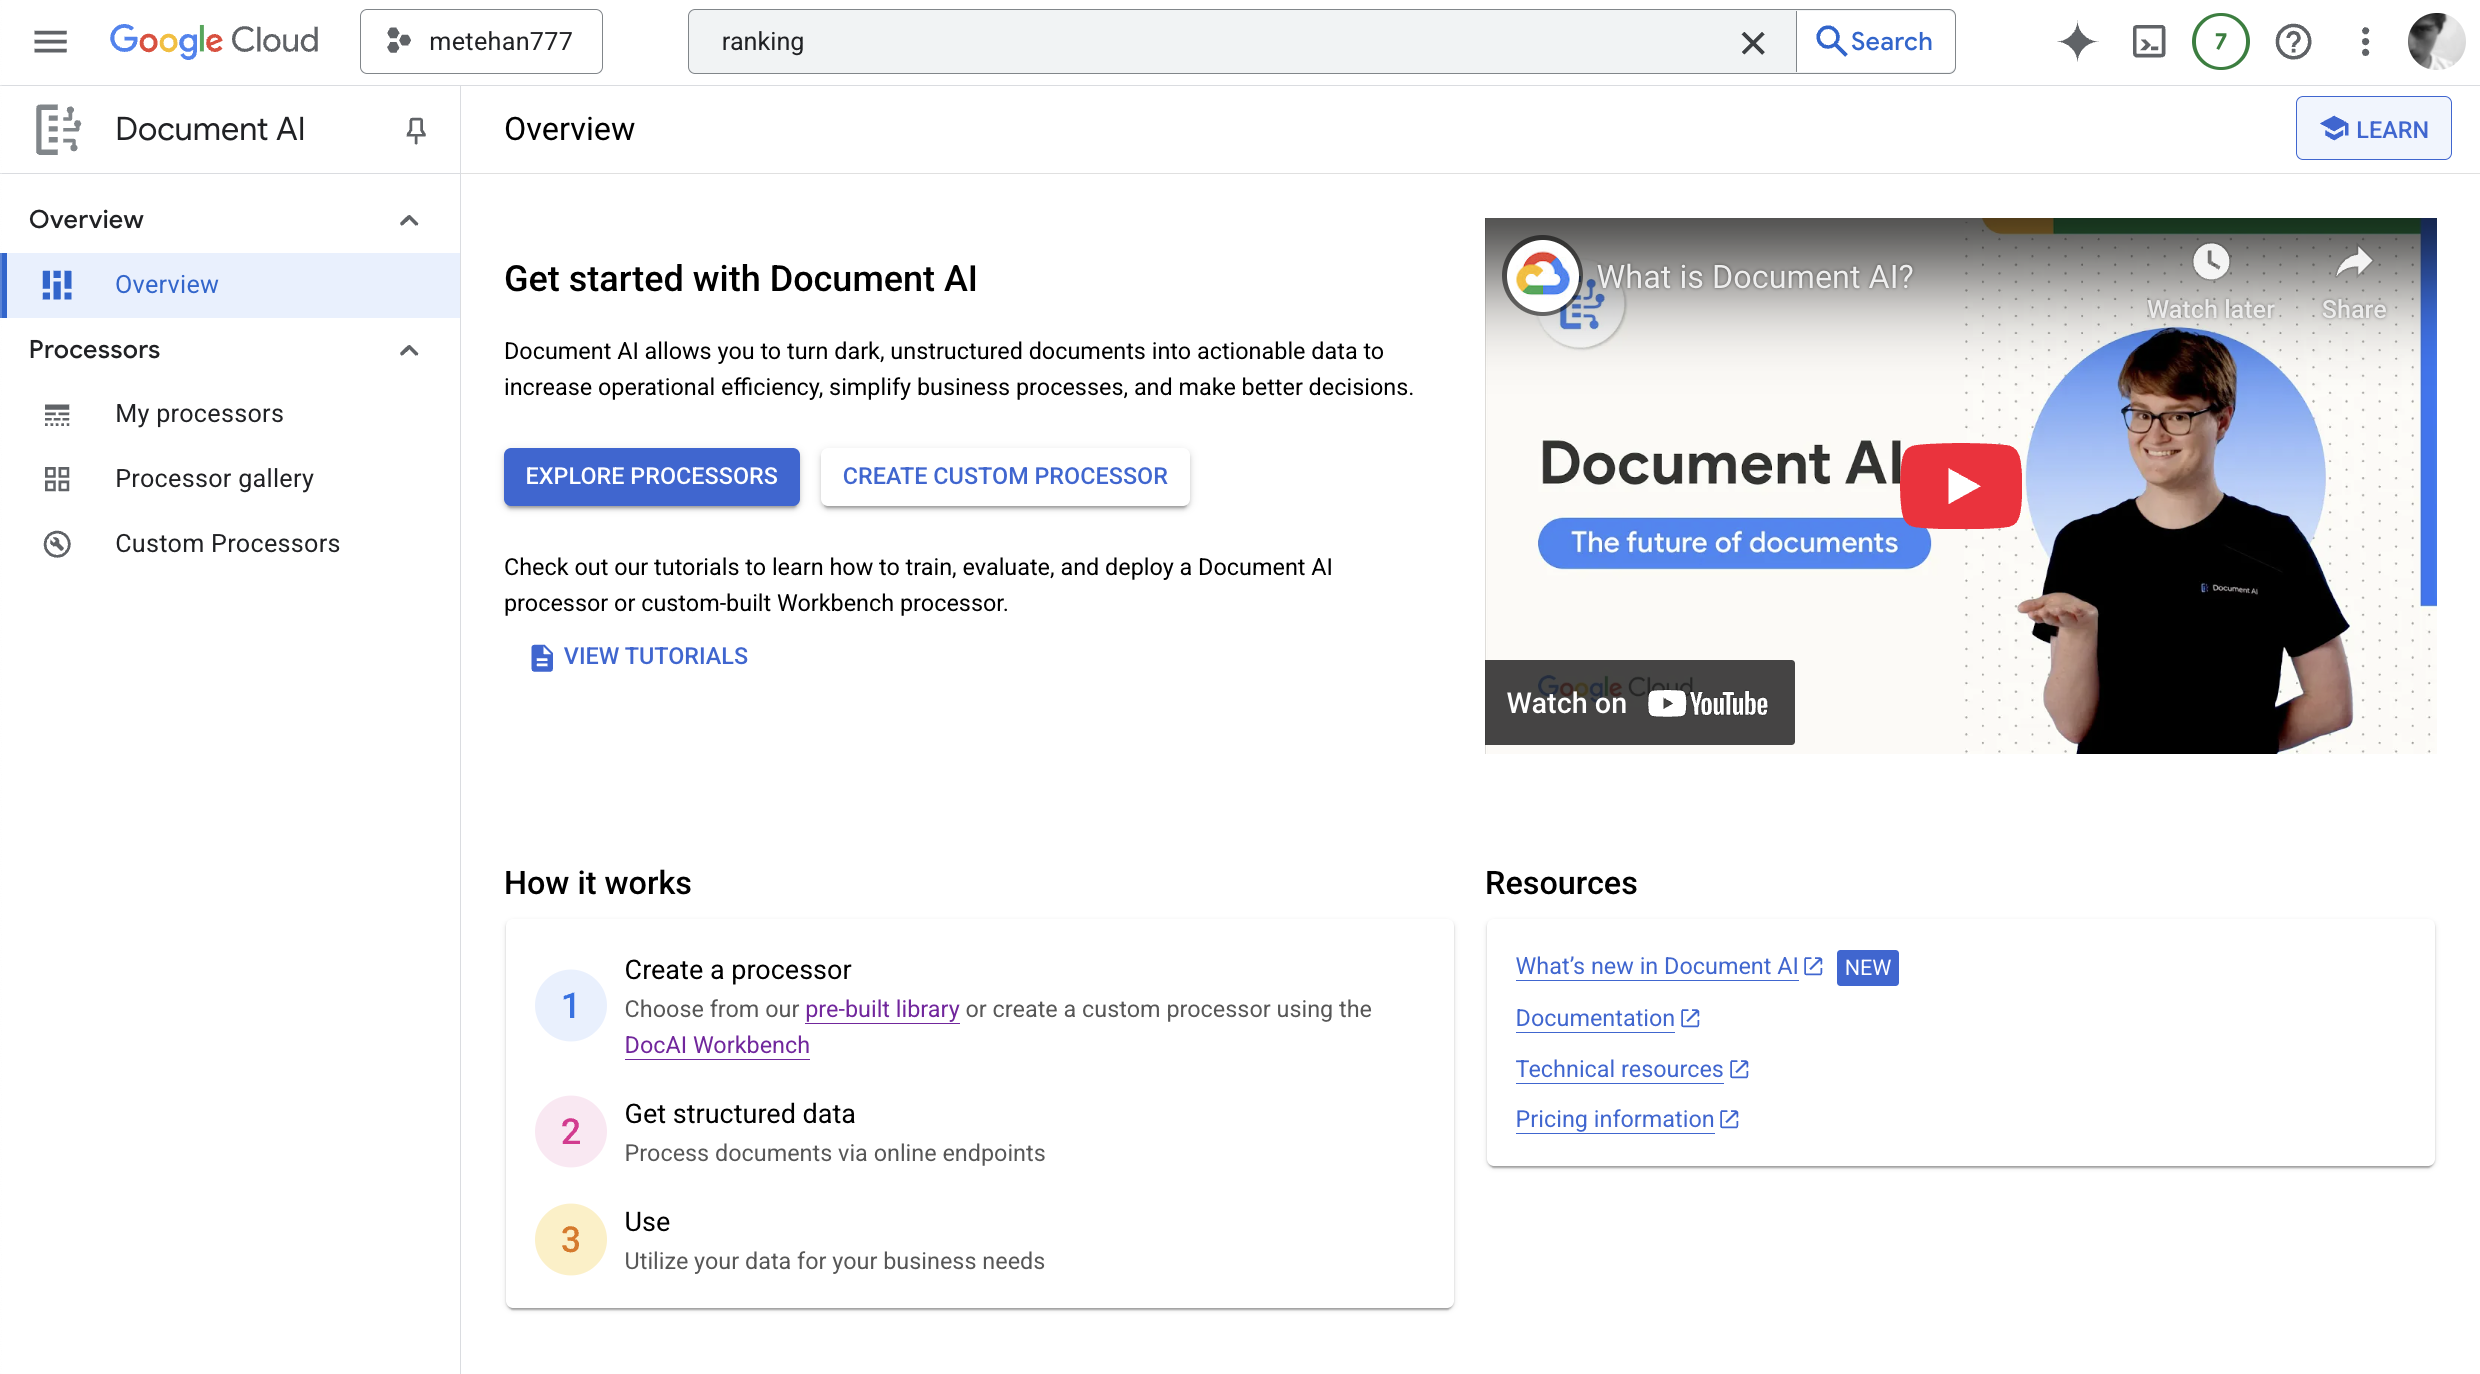2480x1374 pixels.
Task: Clear the search box with X
Action: click(1752, 42)
